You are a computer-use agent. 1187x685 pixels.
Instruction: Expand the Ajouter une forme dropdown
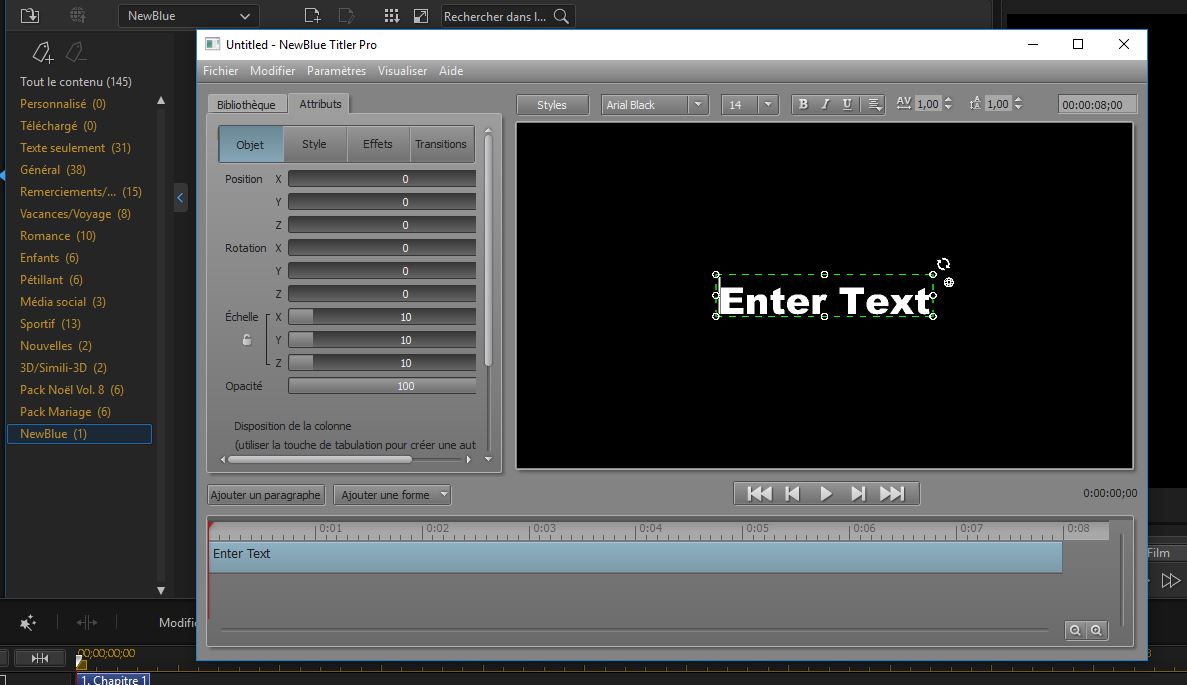444,495
